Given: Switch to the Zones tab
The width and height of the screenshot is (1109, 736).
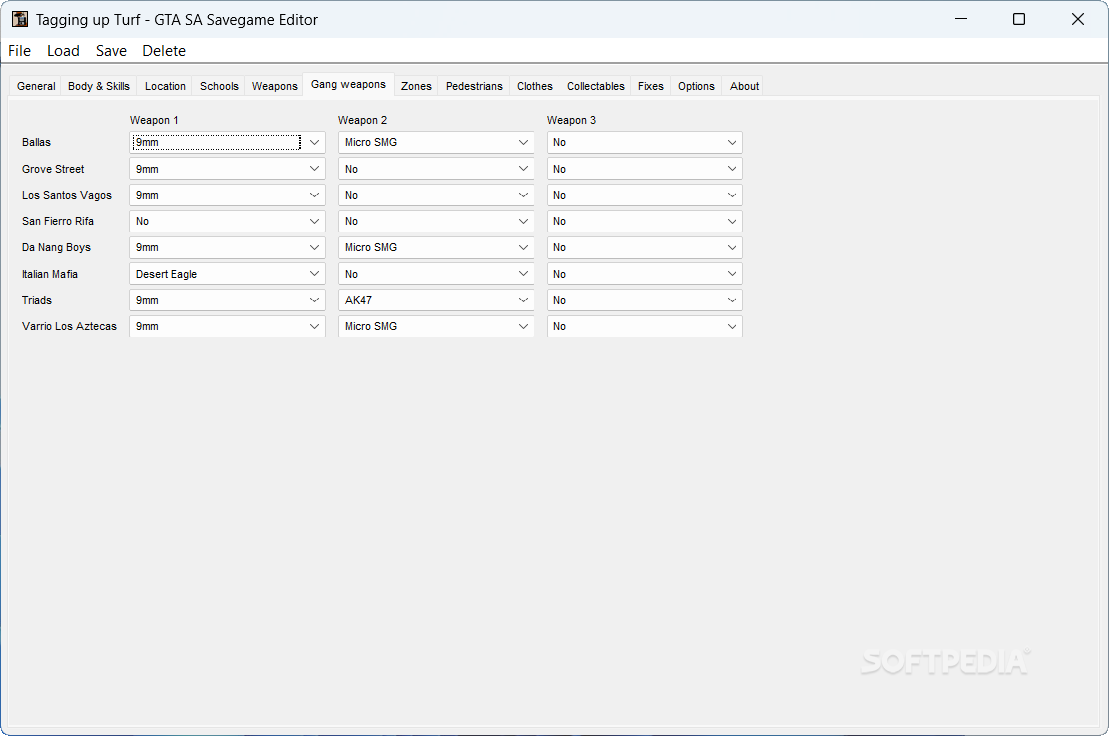Looking at the screenshot, I should coord(416,86).
